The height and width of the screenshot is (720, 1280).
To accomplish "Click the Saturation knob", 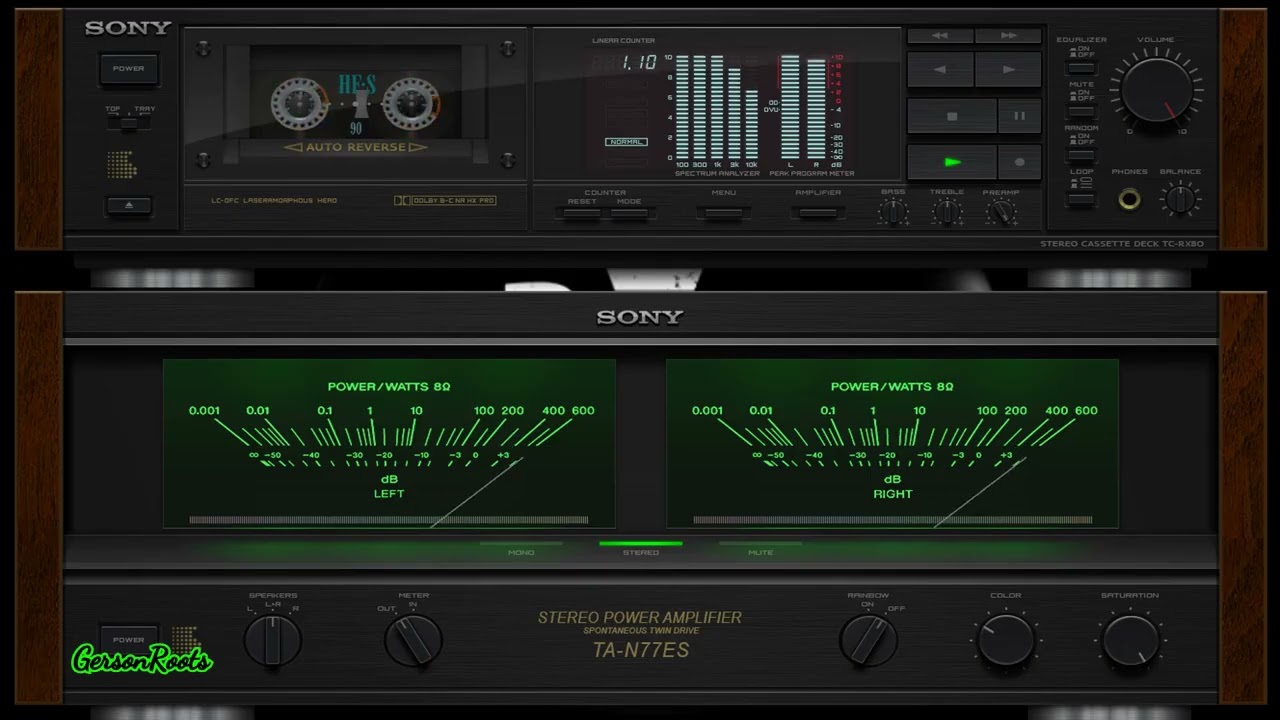I will (x=1130, y=640).
